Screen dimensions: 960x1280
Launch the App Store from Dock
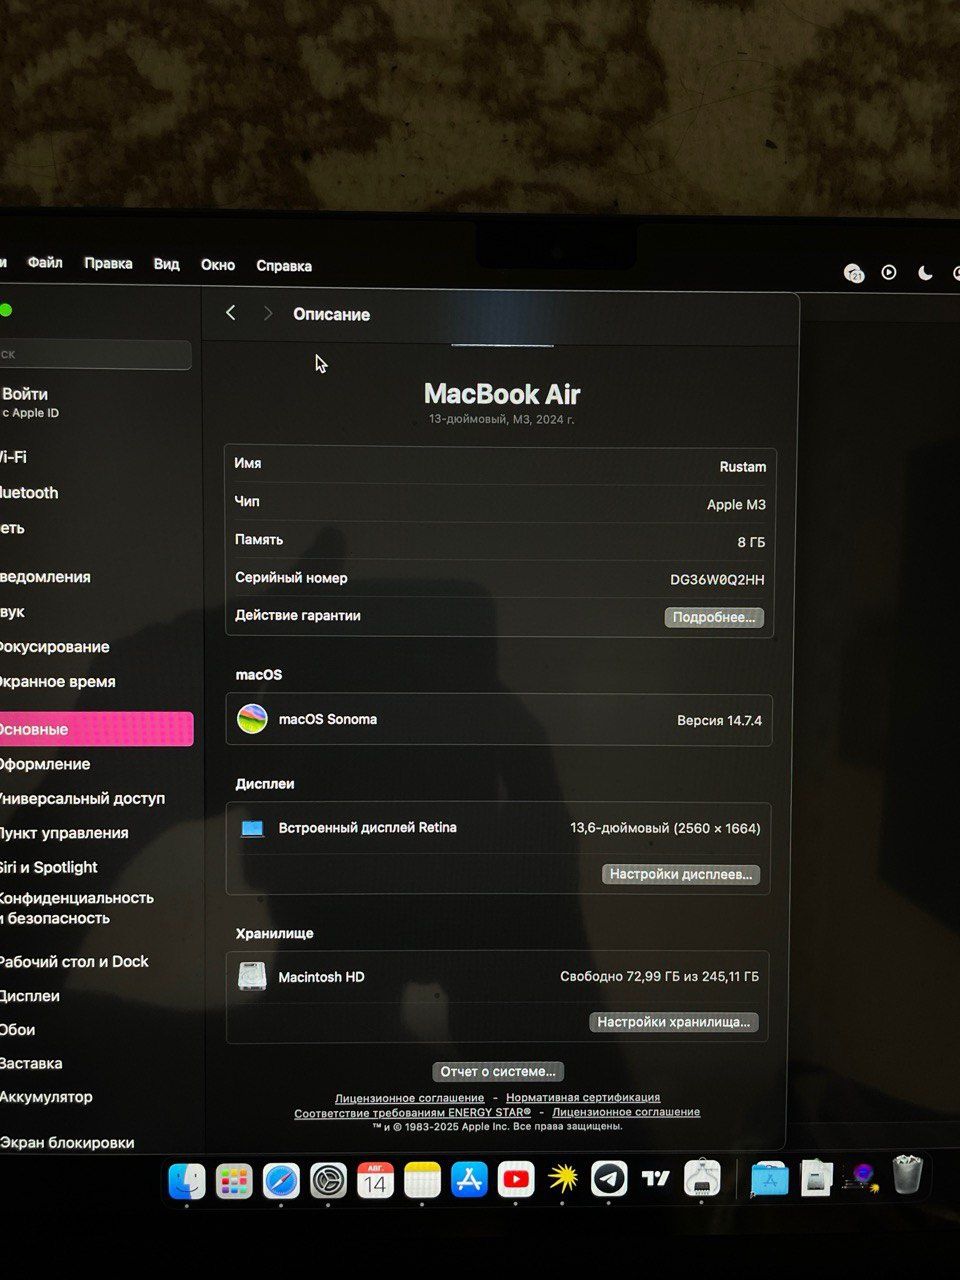click(469, 1180)
